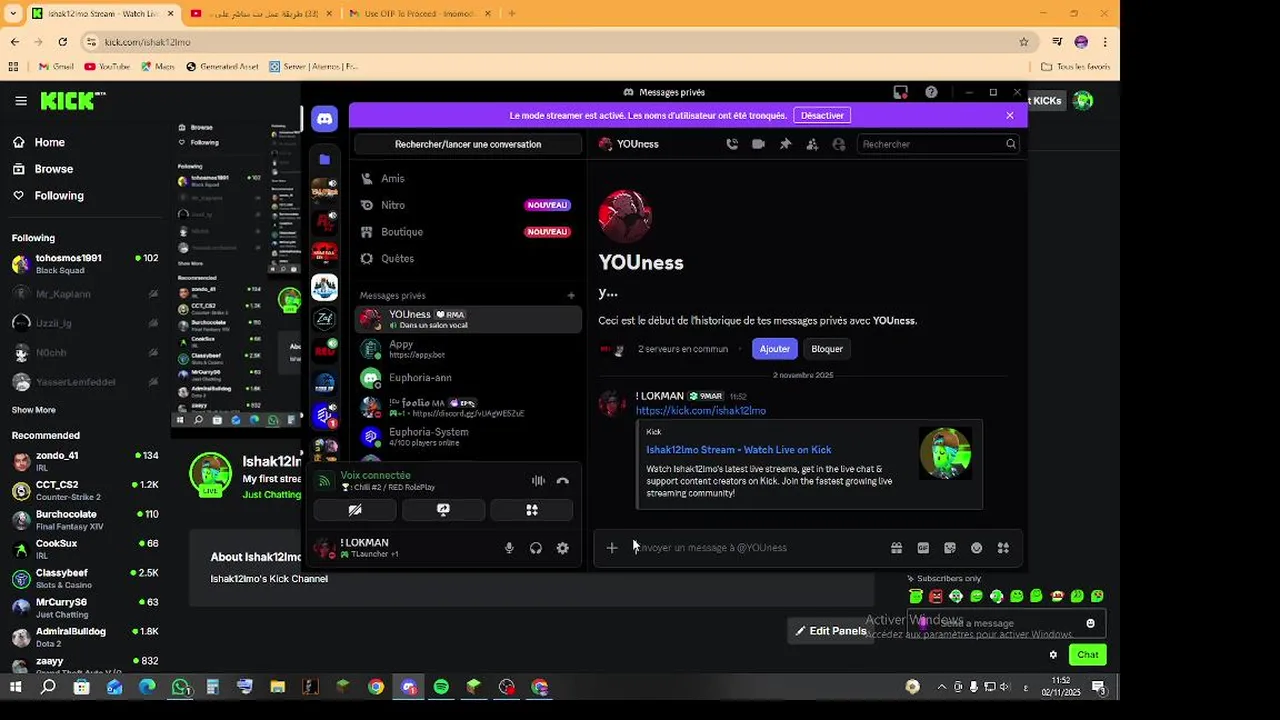Start a video call with YOUness
Viewport: 1280px width, 720px height.
click(758, 144)
